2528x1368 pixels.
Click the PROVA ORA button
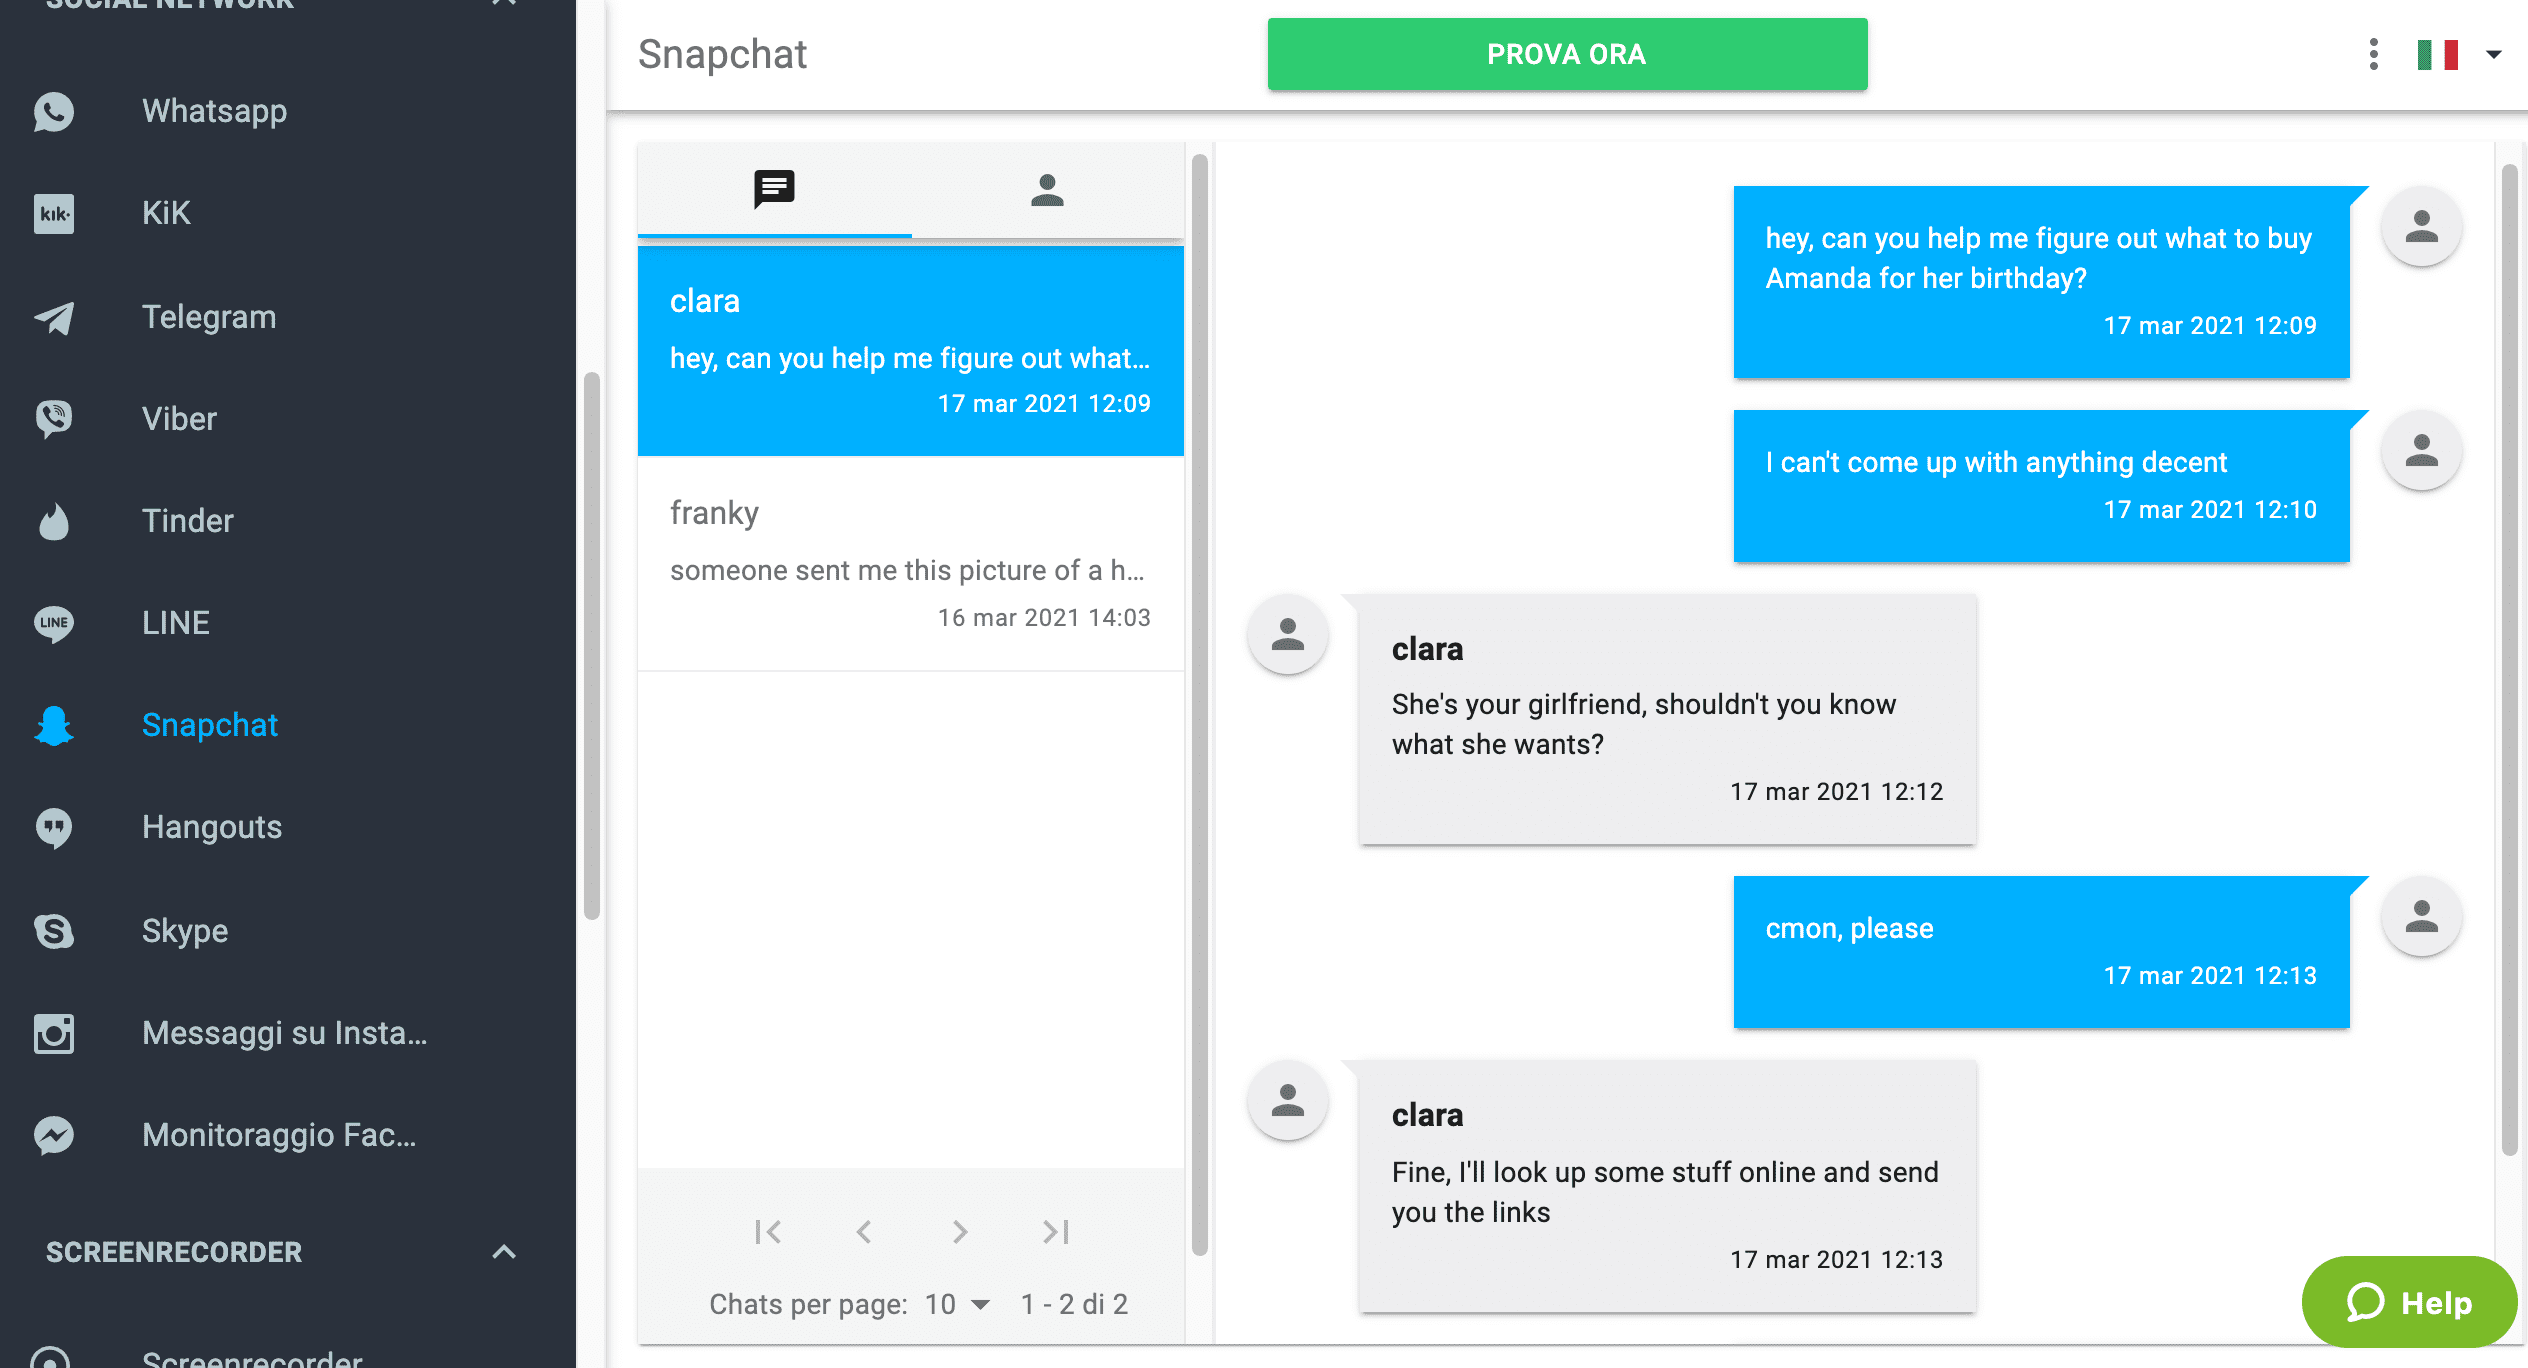[x=1567, y=54]
